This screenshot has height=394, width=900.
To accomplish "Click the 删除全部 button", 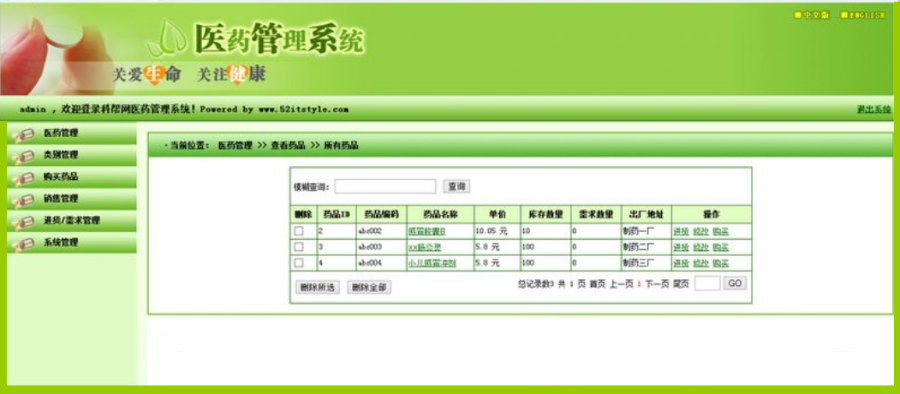I will pyautogui.click(x=369, y=287).
